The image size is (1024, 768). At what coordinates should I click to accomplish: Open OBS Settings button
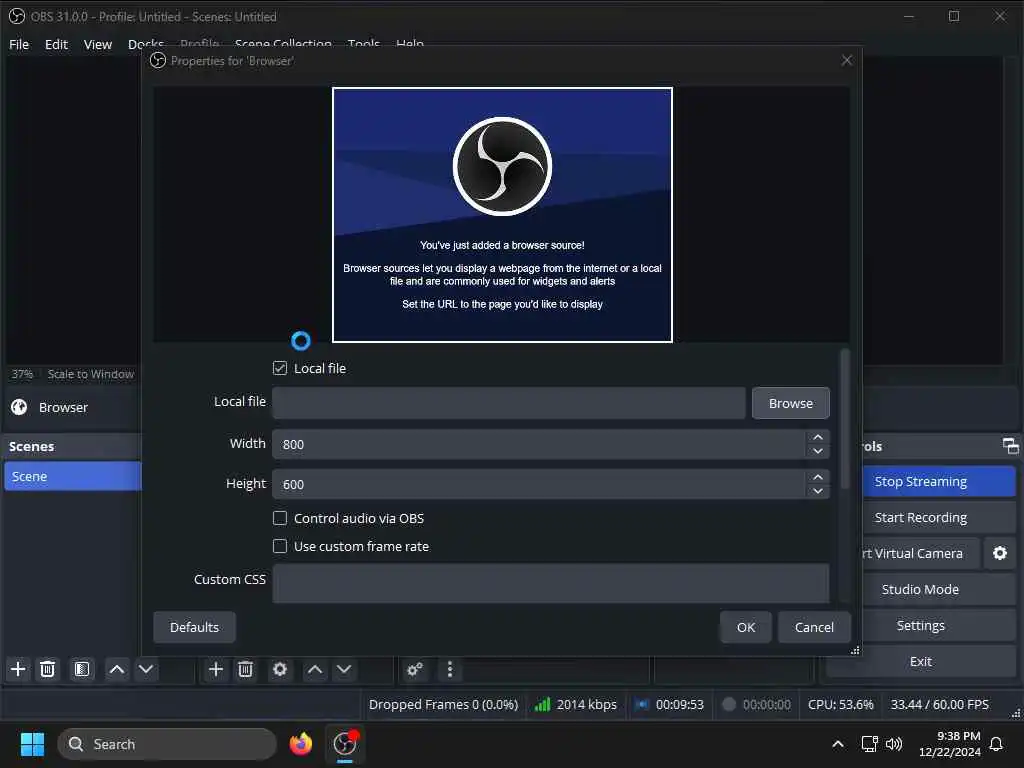coord(938,626)
